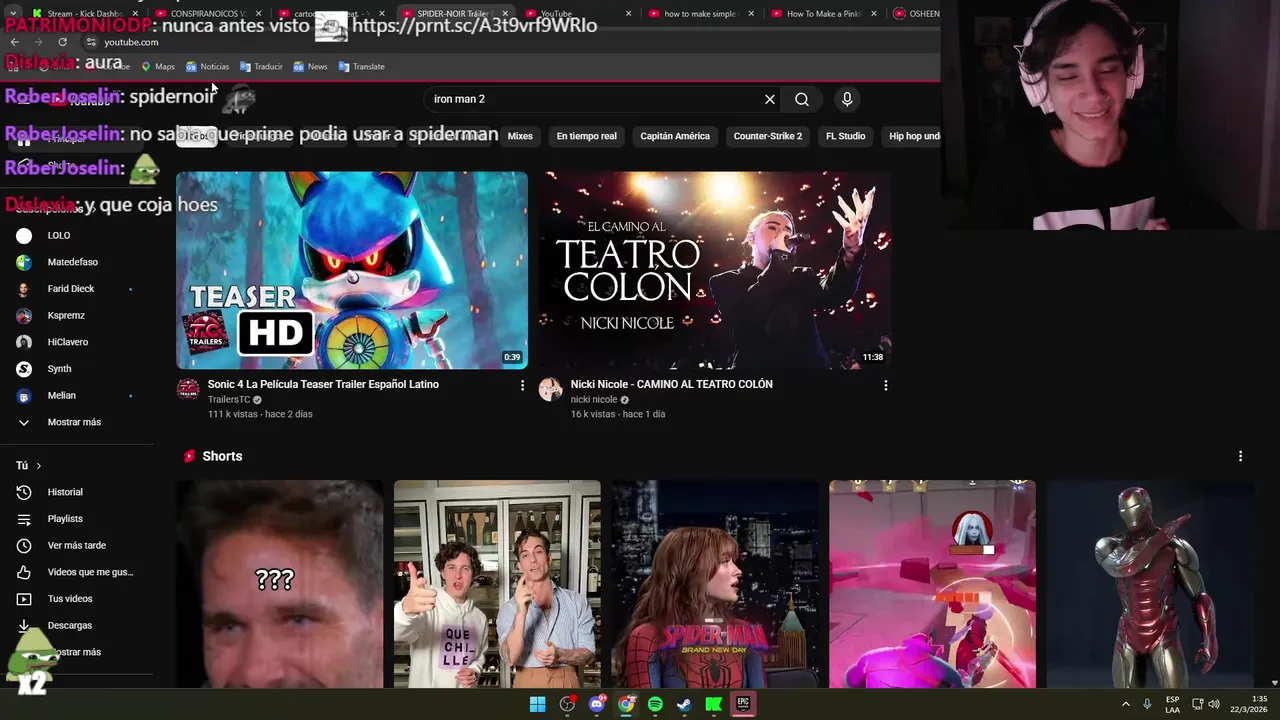The height and width of the screenshot is (720, 1280).
Task: Open the Kick app from the taskbar
Action: pos(714,704)
